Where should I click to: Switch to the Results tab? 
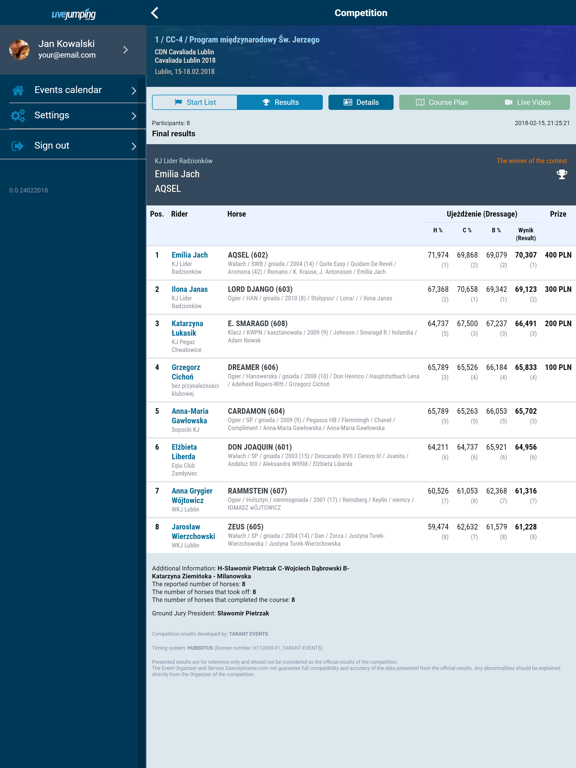(280, 102)
